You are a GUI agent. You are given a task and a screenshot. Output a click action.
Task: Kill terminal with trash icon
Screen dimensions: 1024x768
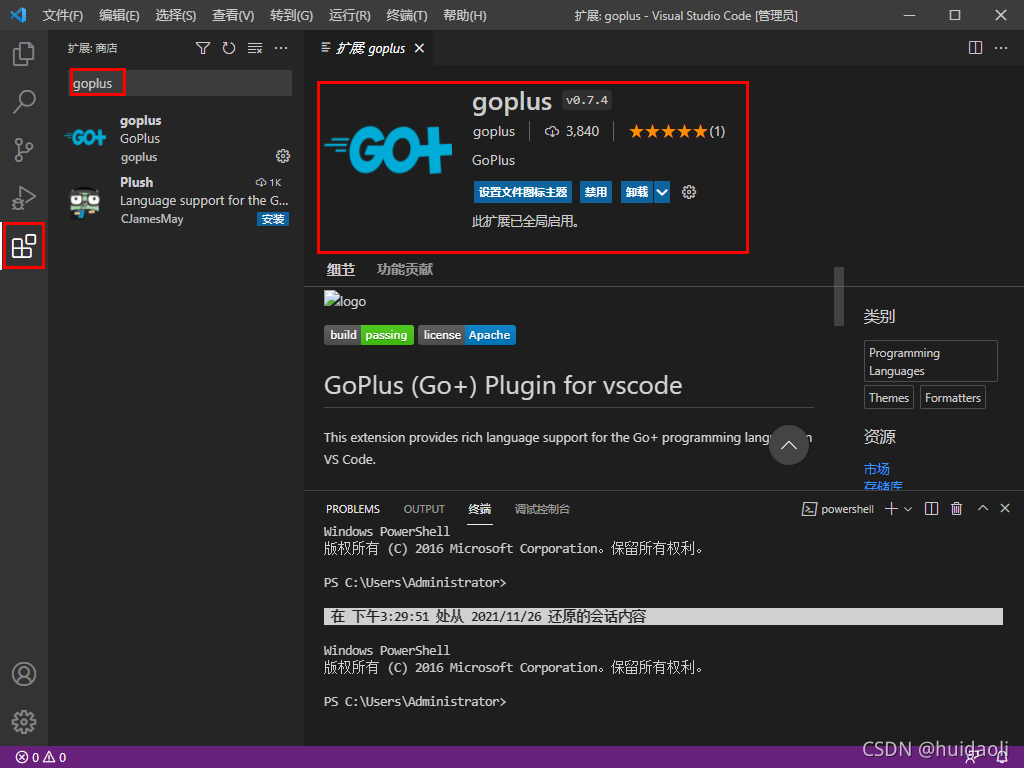957,509
